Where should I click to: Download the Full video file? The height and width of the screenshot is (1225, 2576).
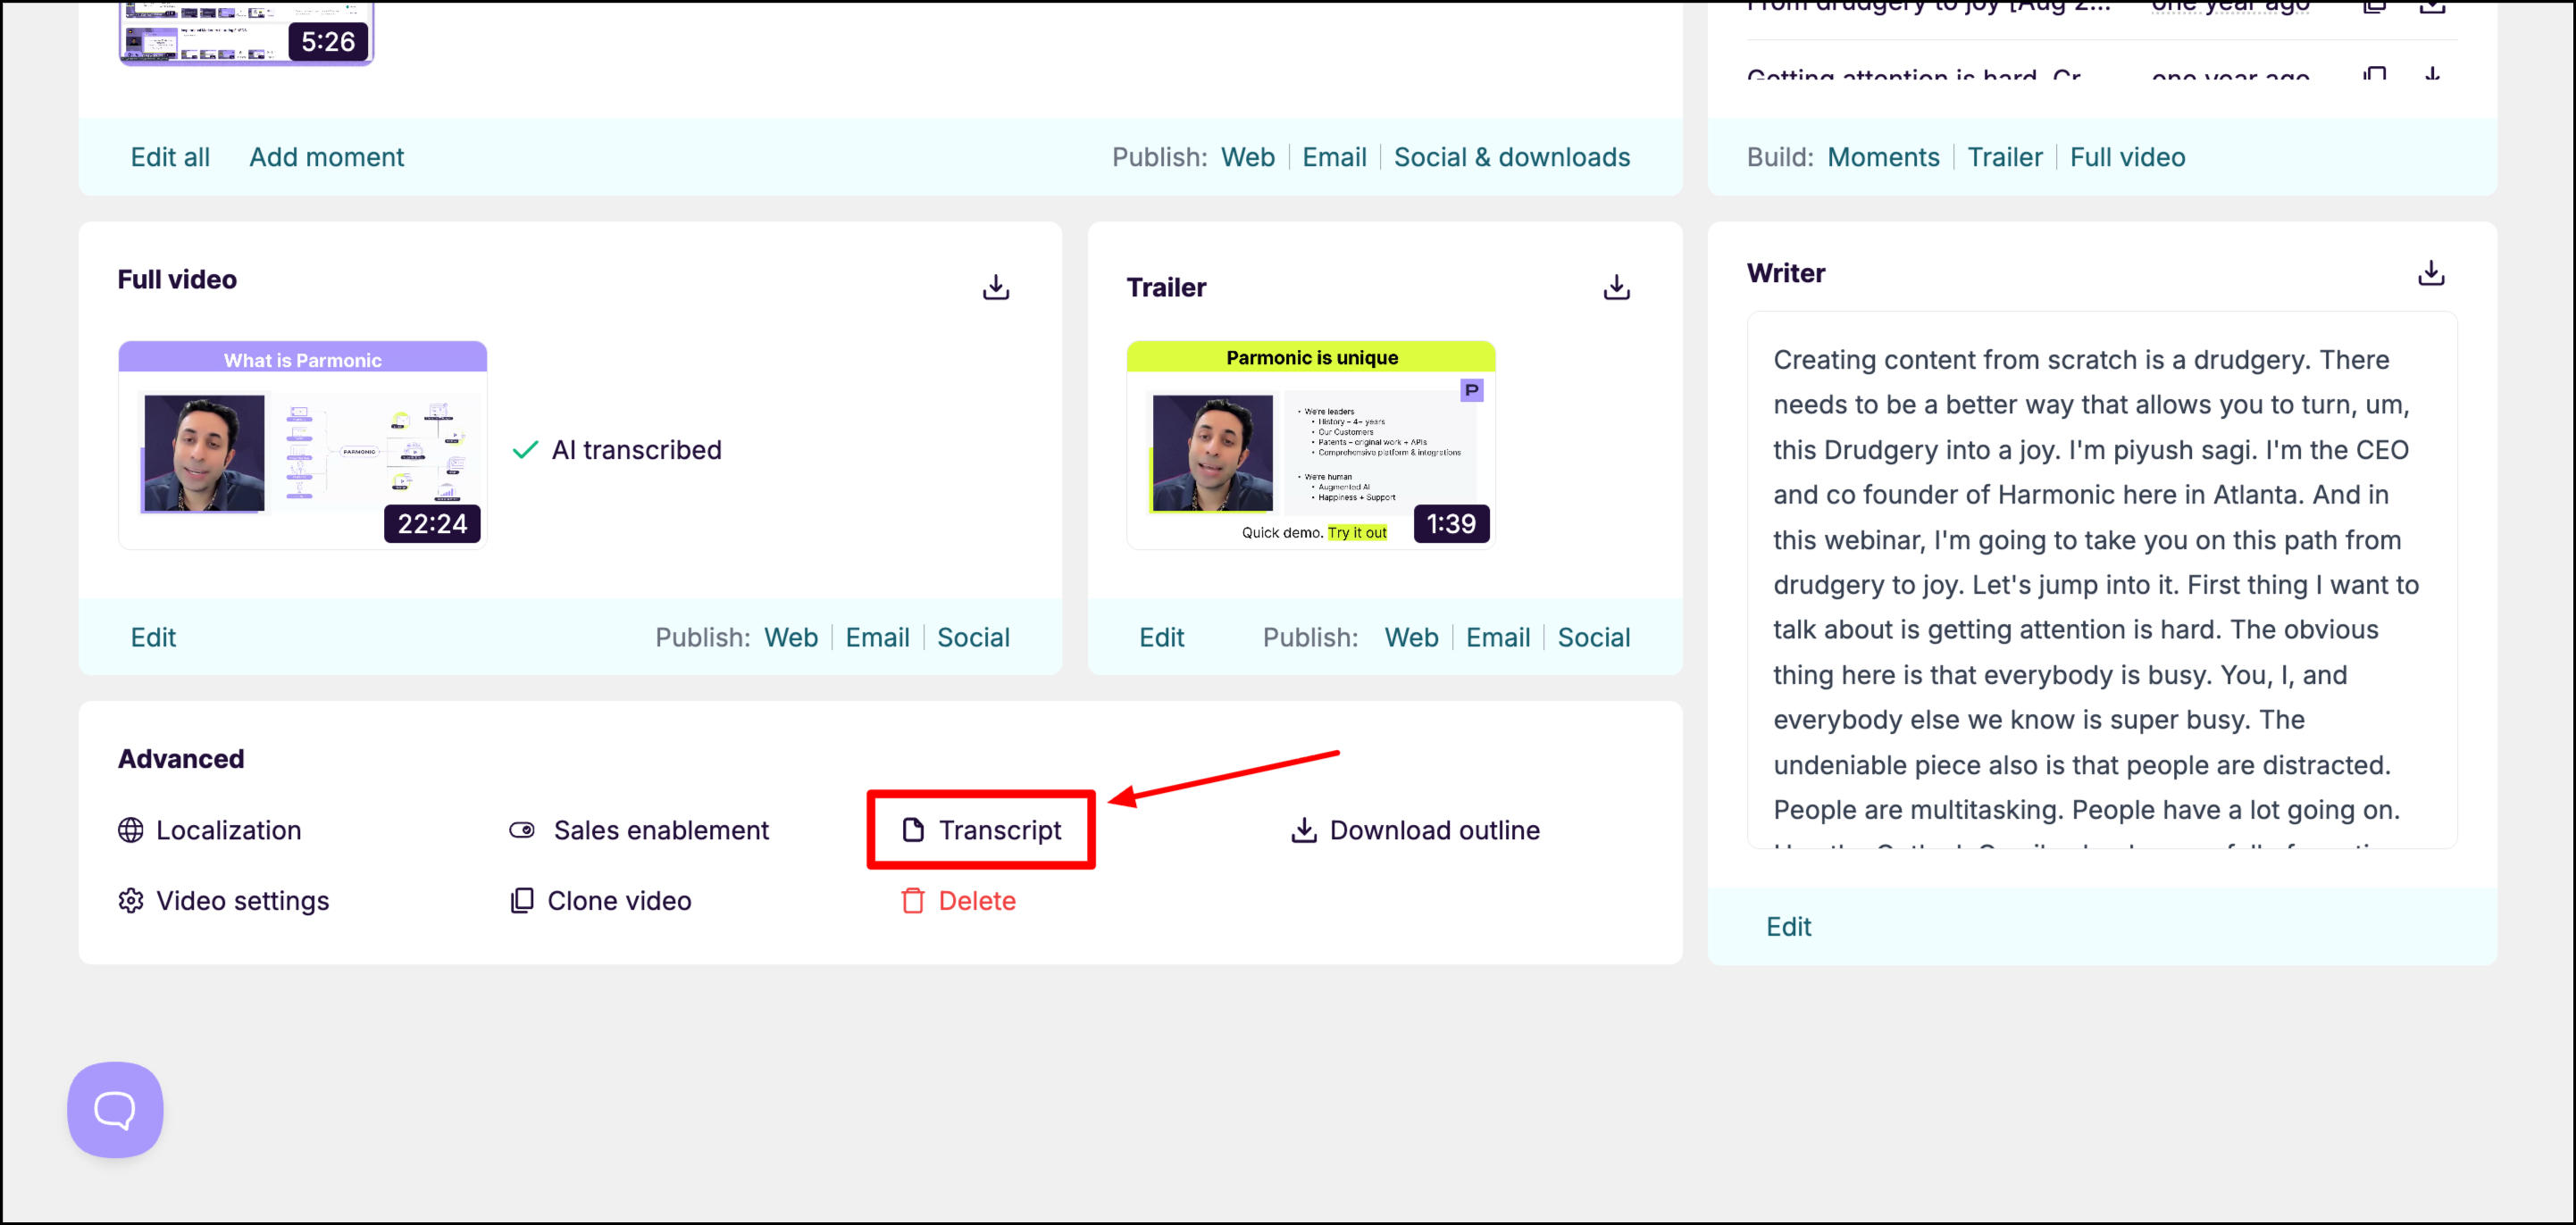tap(995, 288)
